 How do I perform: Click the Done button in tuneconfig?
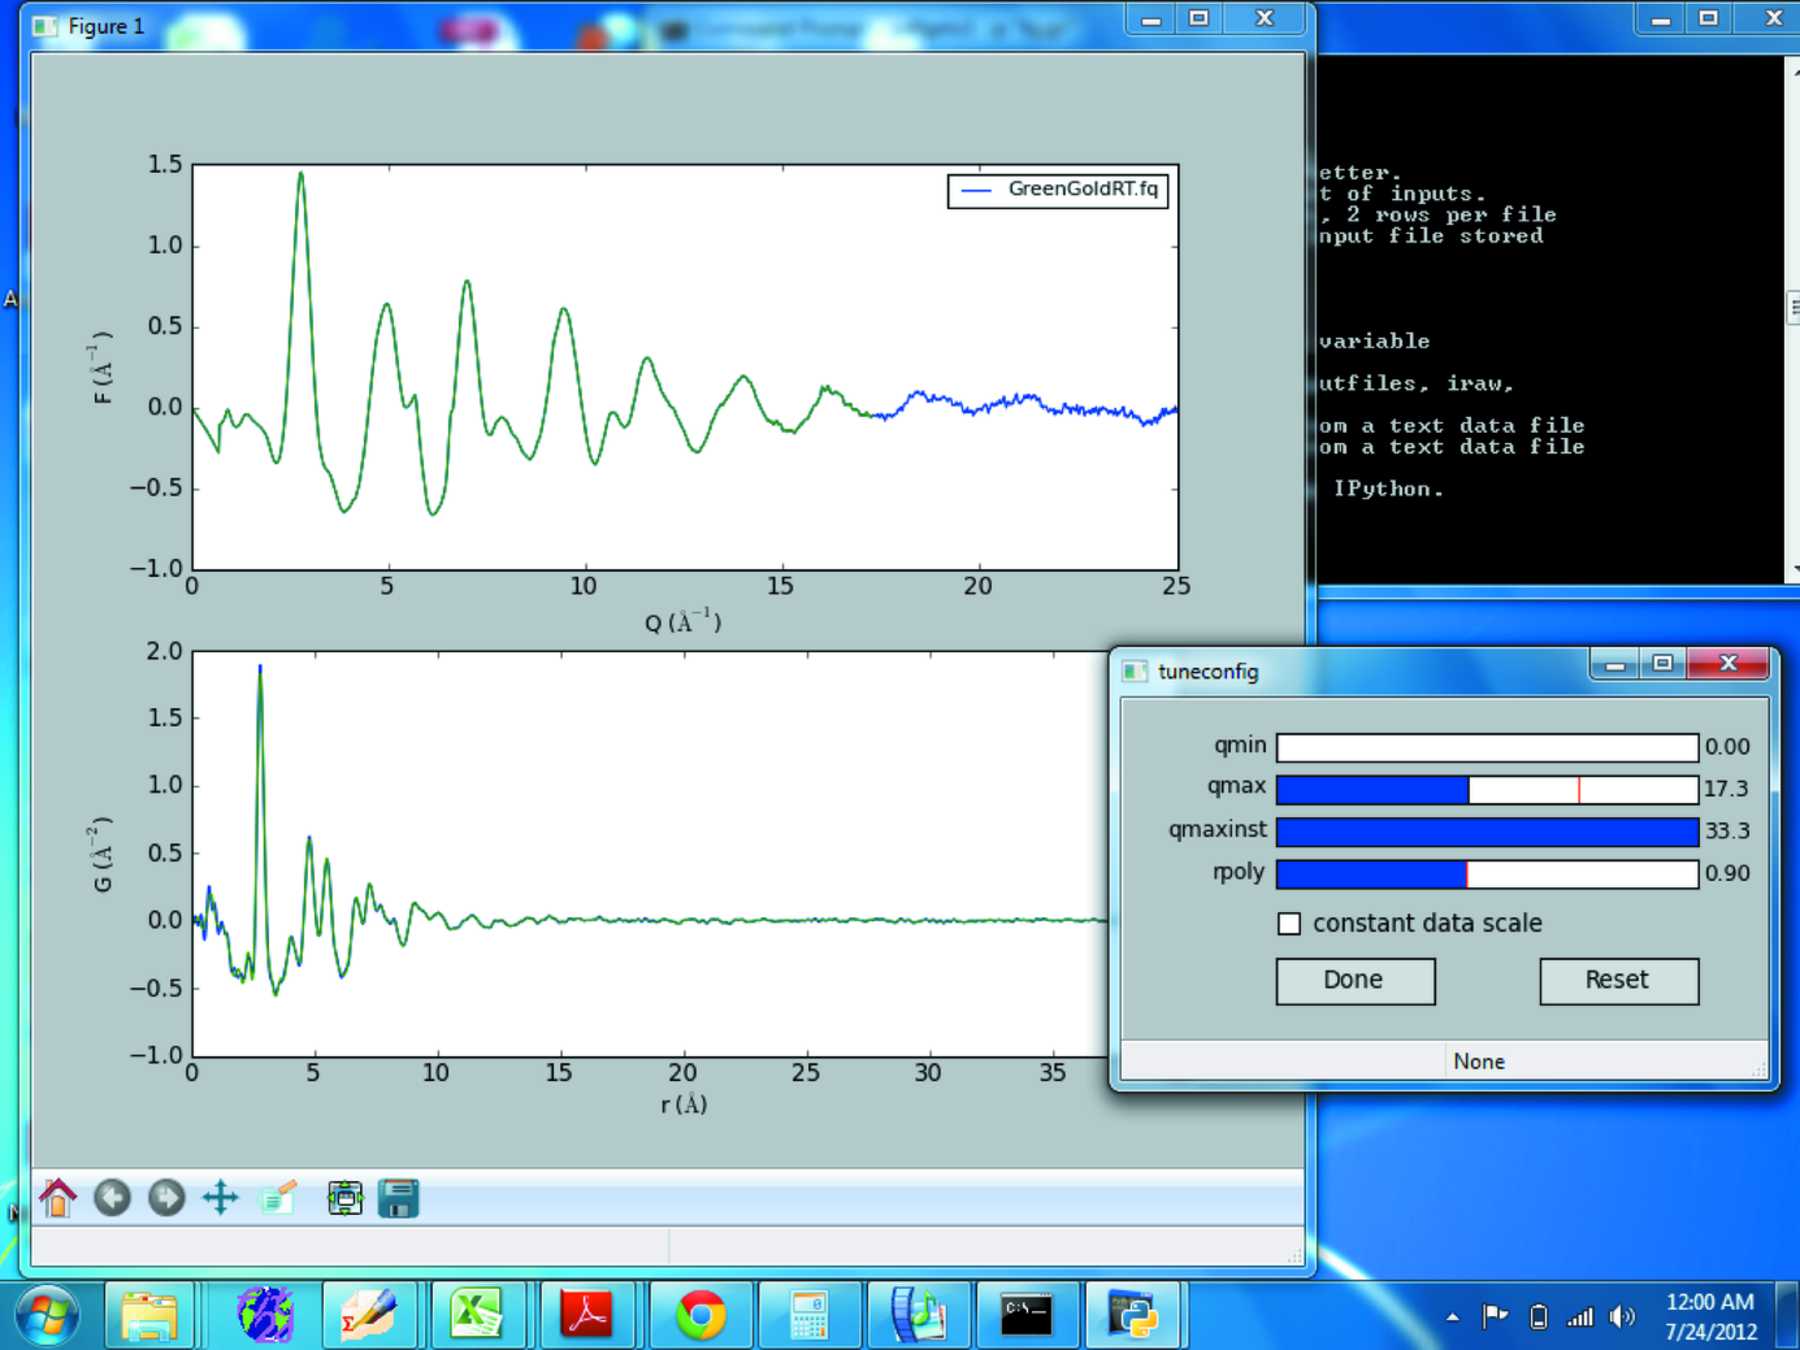click(x=1355, y=981)
